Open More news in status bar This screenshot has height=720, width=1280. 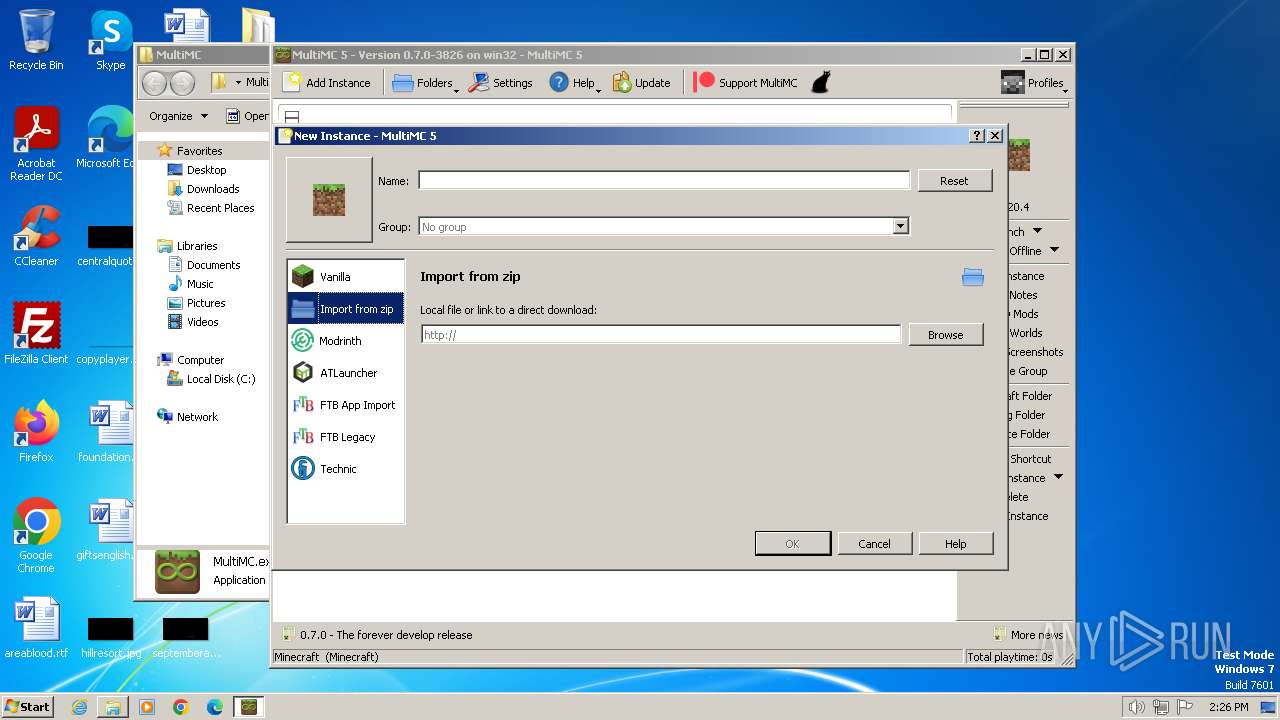point(1029,635)
